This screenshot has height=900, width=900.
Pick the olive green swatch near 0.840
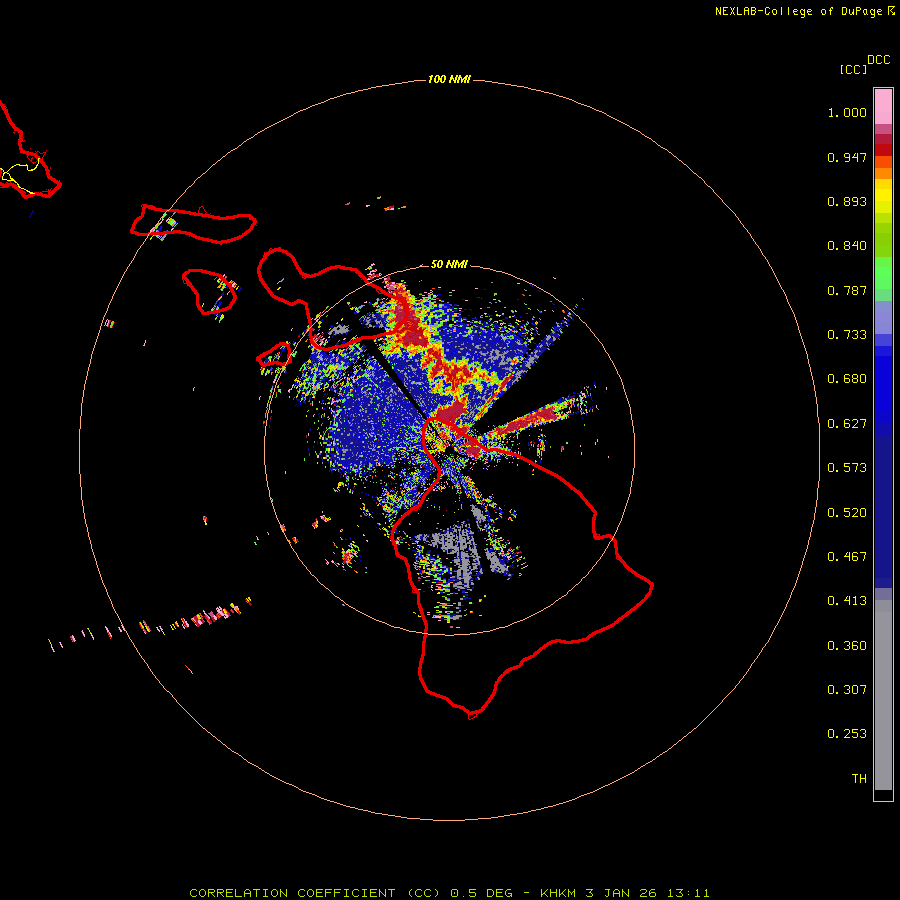click(x=883, y=240)
